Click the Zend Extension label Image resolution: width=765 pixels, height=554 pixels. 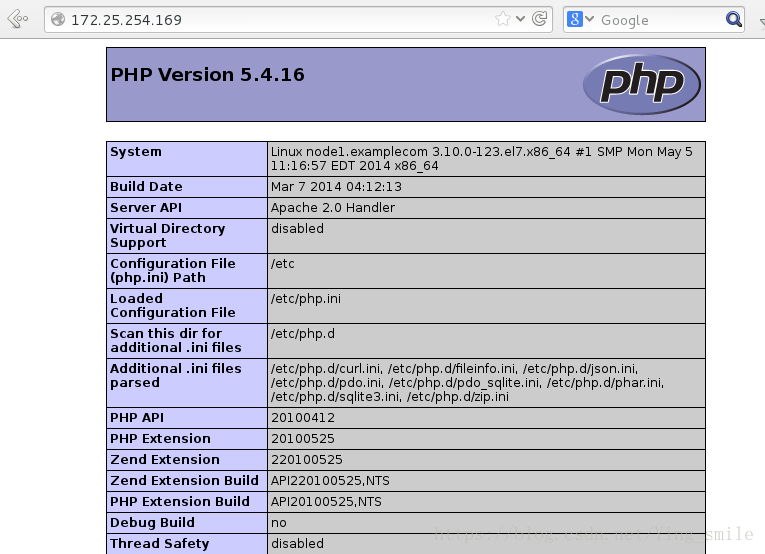(x=165, y=460)
